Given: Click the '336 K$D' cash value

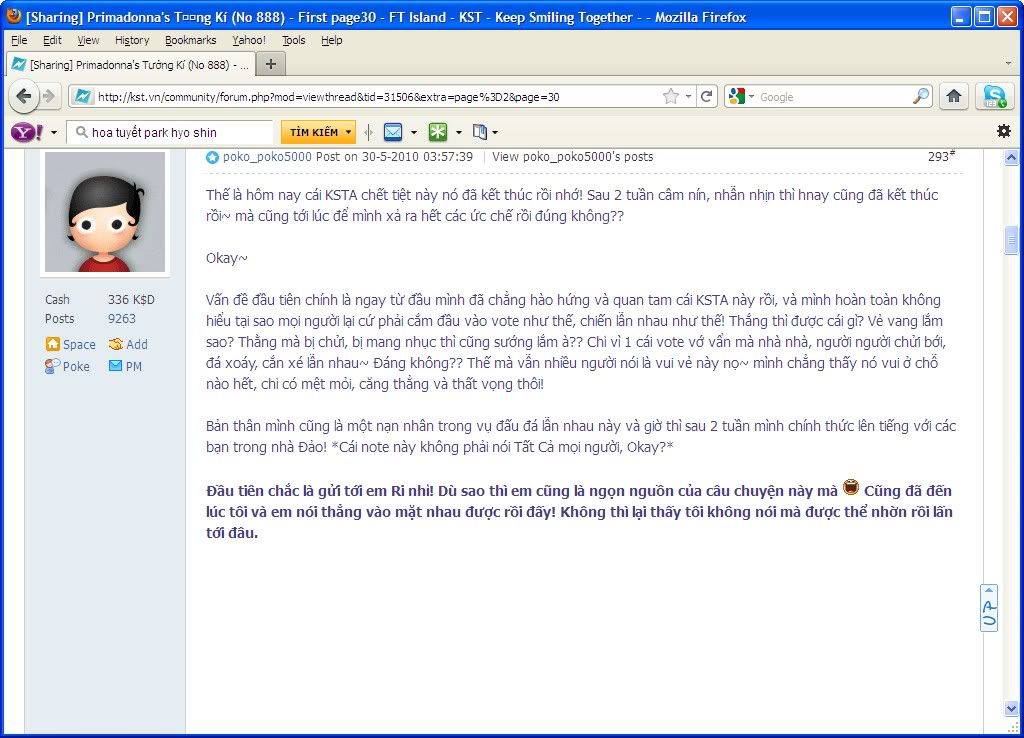Looking at the screenshot, I should click(x=131, y=300).
